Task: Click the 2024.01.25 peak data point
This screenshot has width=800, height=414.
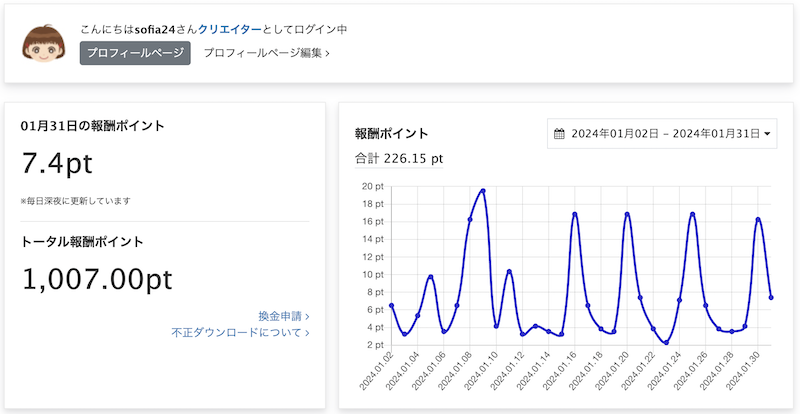Action: 692,214
